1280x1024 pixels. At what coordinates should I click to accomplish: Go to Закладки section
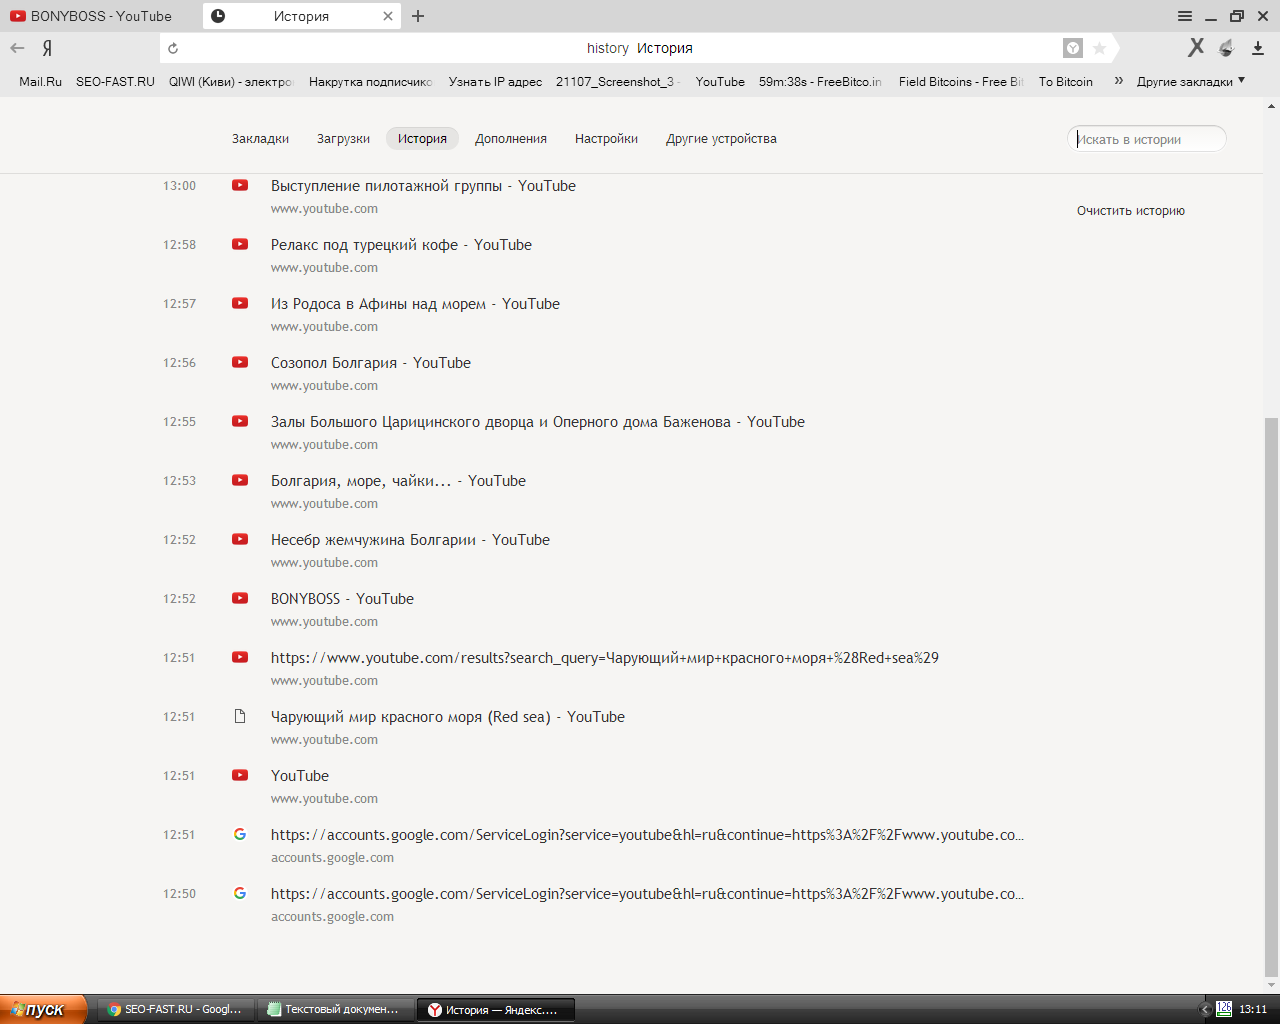(260, 139)
